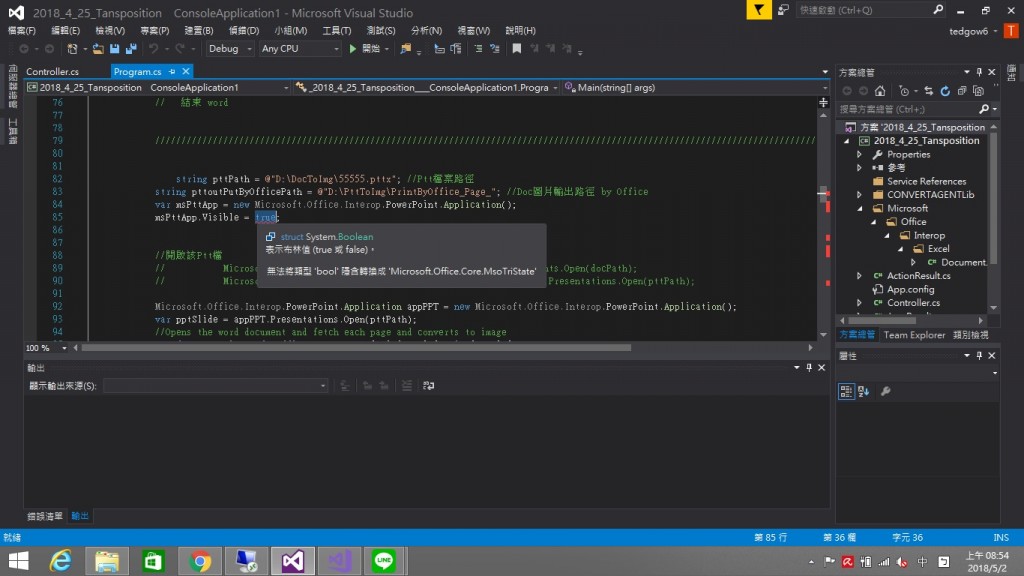
Task: Open the Property Pages wrench icon
Action: 886,391
